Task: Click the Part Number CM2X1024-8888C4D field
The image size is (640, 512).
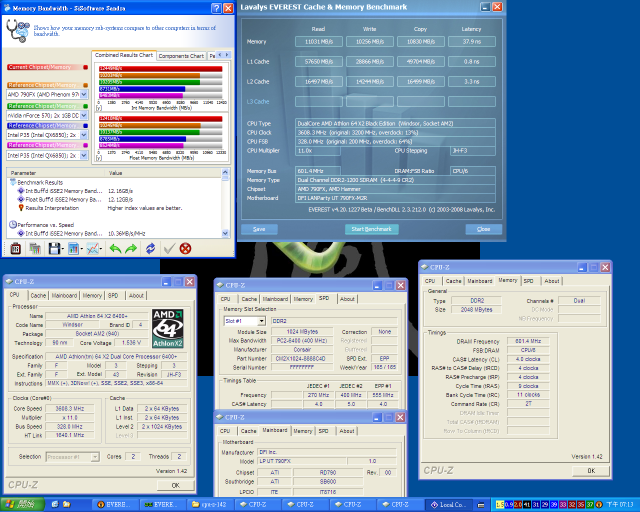Action: (303, 358)
